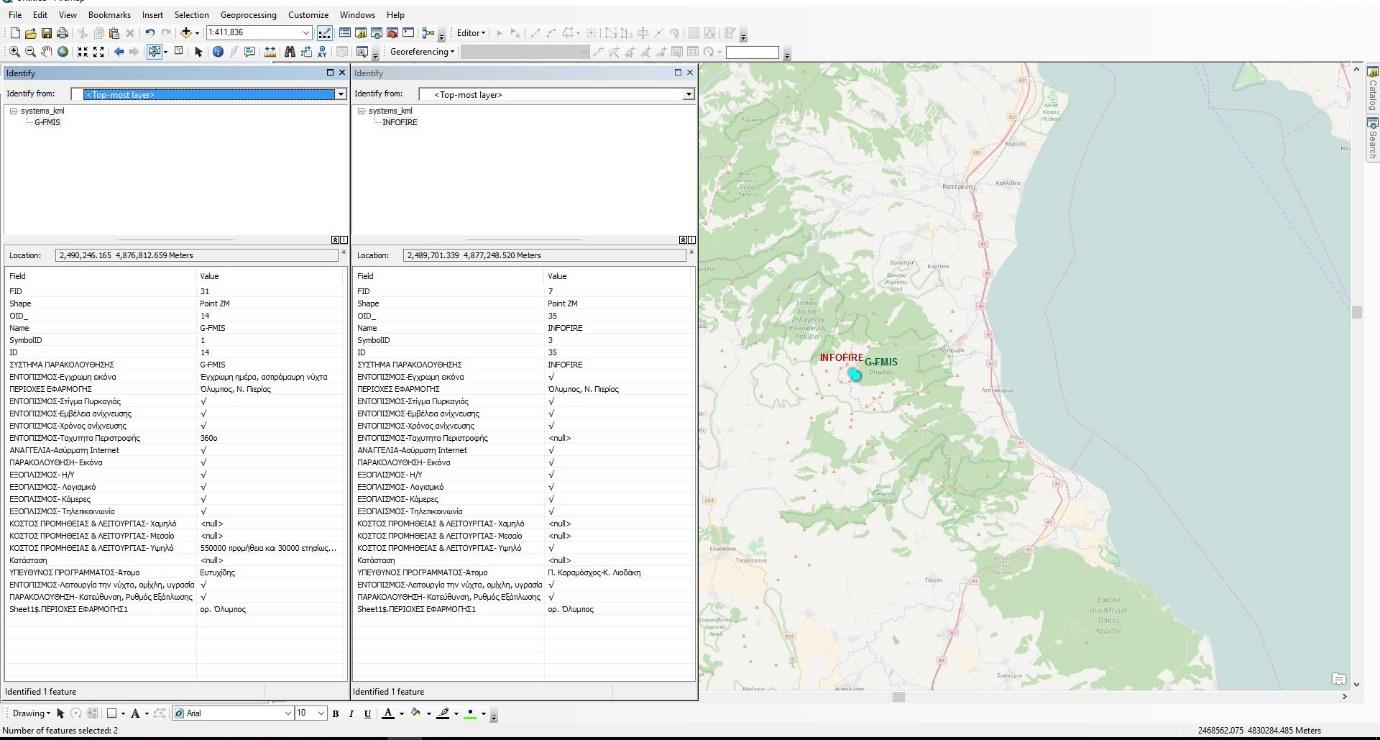
Task: Create a new map document icon
Action: [x=15, y=33]
